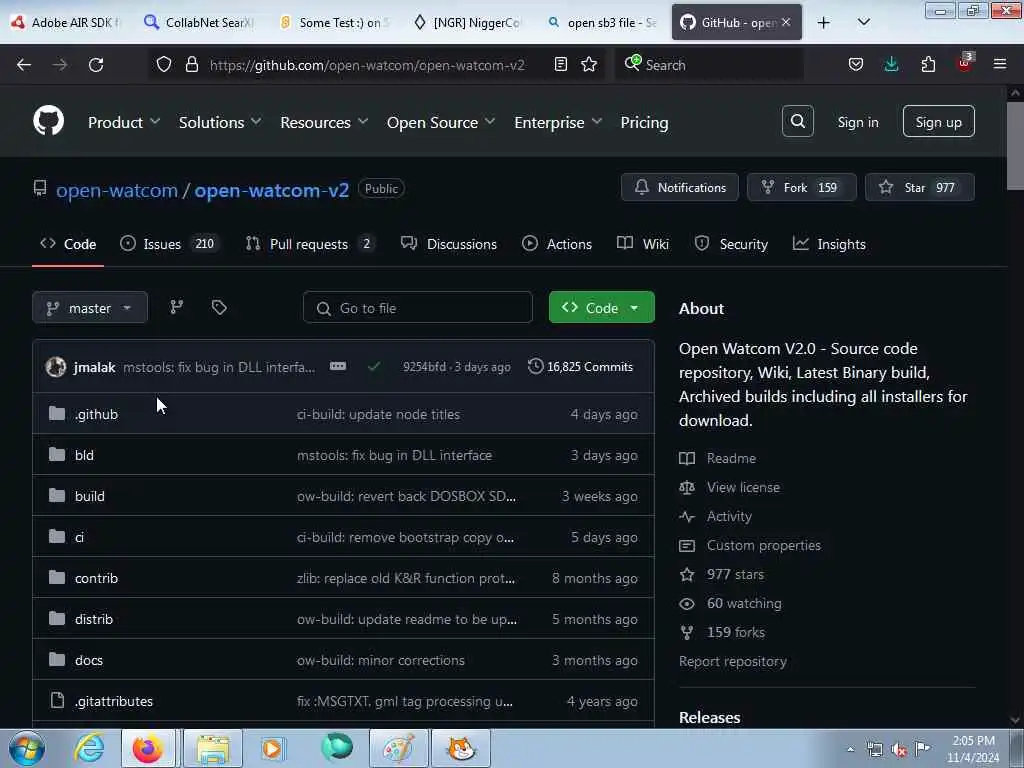1024x768 pixels.
Task: Expand commit message ellipsis button
Action: coord(338,366)
